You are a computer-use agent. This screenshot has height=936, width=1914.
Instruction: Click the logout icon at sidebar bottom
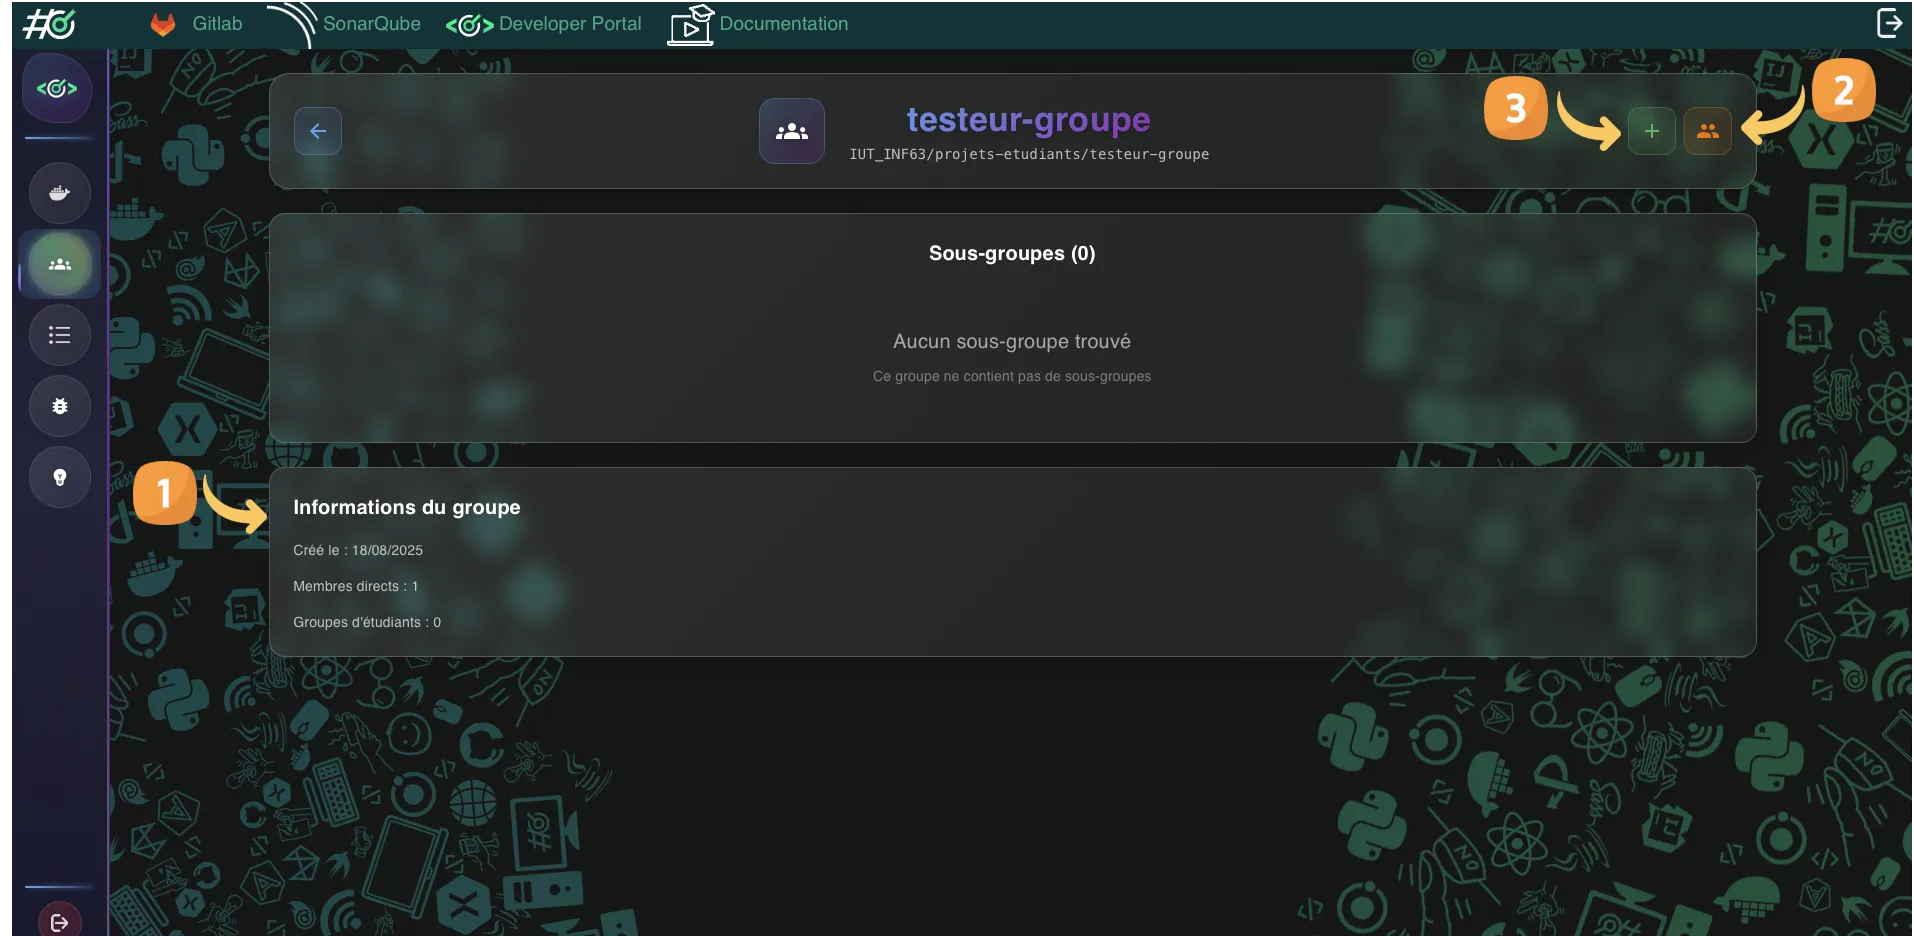pyautogui.click(x=60, y=921)
